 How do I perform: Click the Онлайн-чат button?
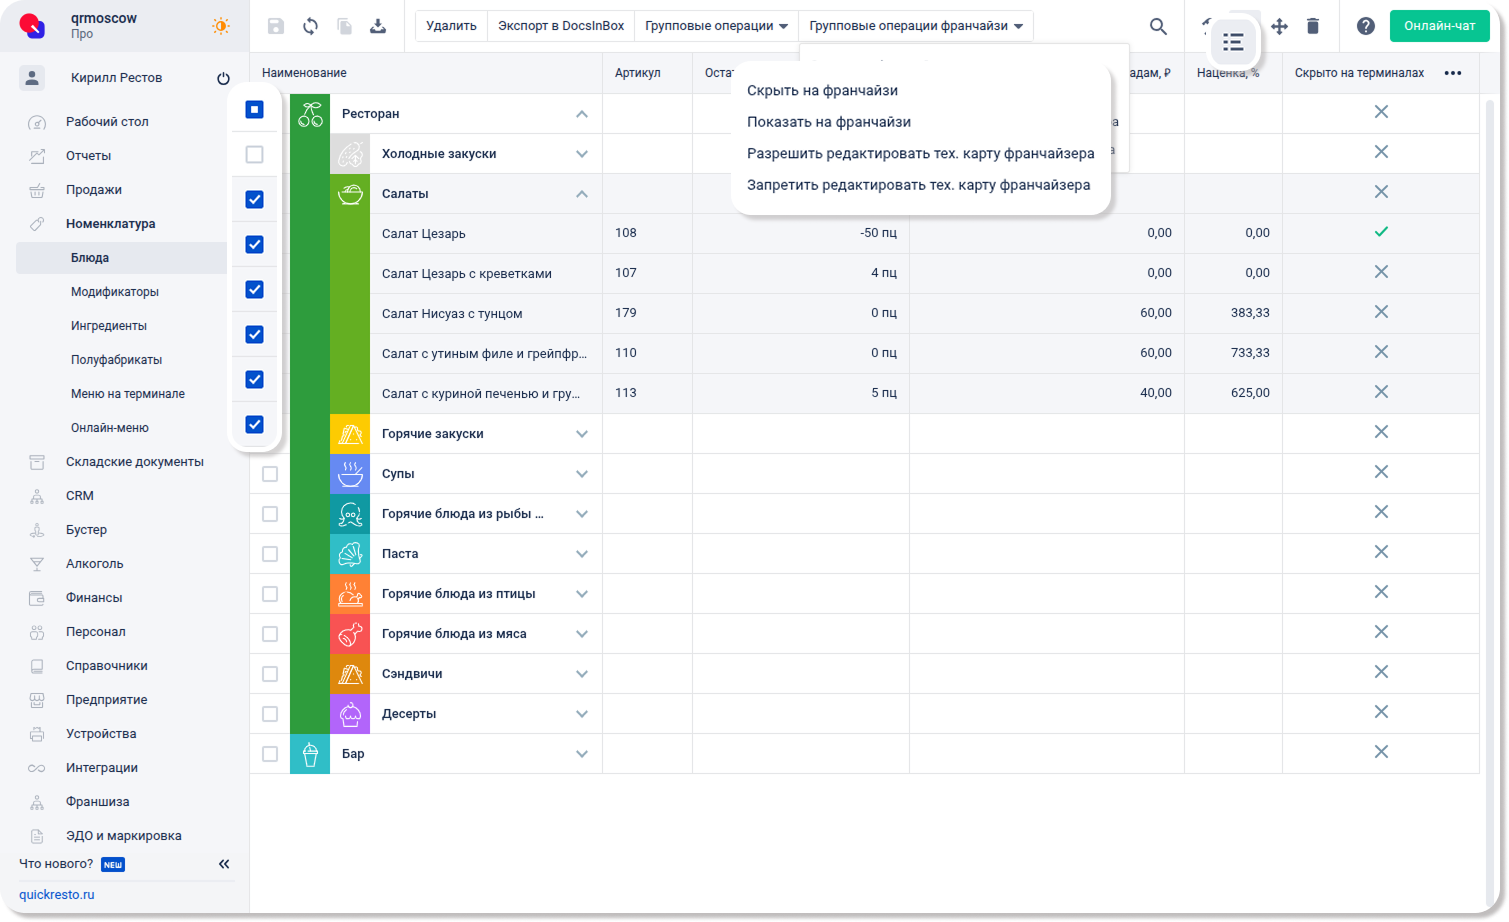[x=1439, y=26]
